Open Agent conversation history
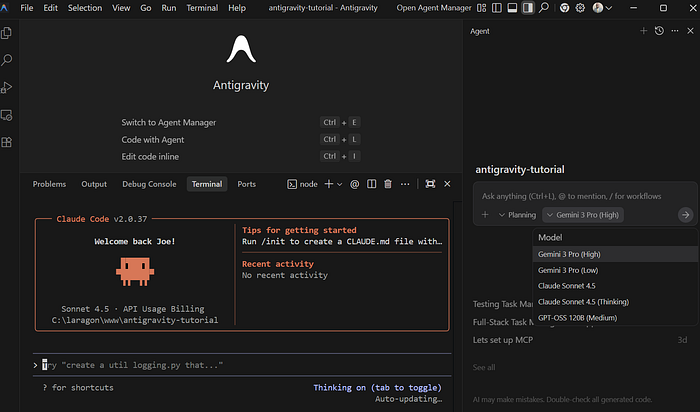This screenshot has height=412, width=700. tap(659, 31)
